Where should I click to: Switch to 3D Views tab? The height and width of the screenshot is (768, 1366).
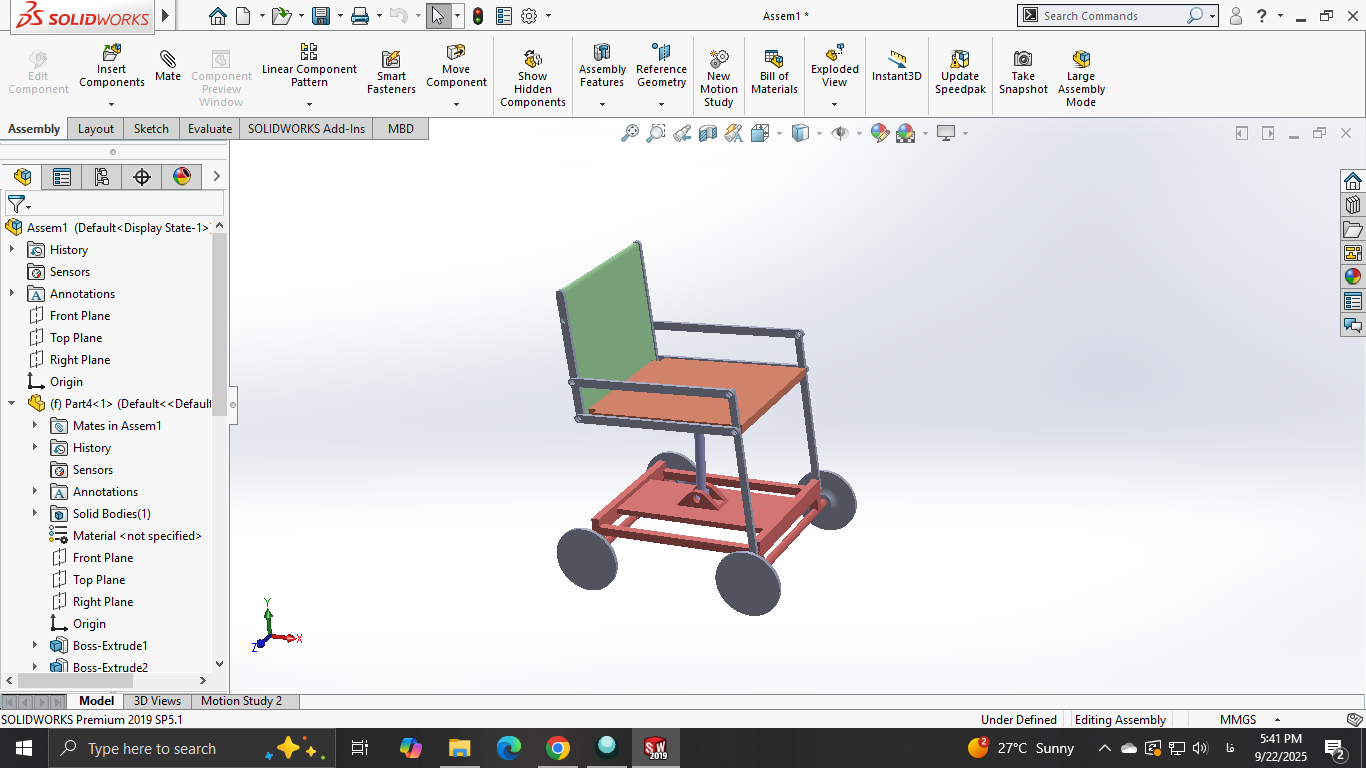click(157, 701)
